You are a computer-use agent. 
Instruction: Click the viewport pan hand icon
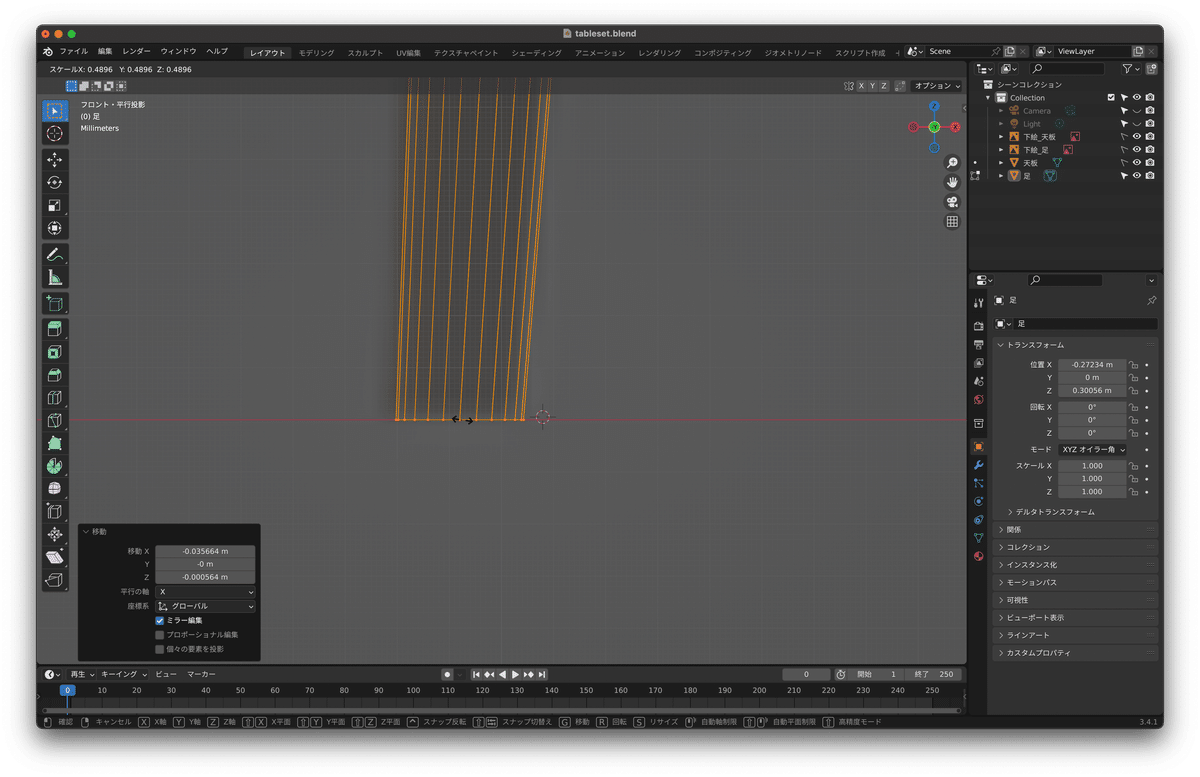point(952,182)
